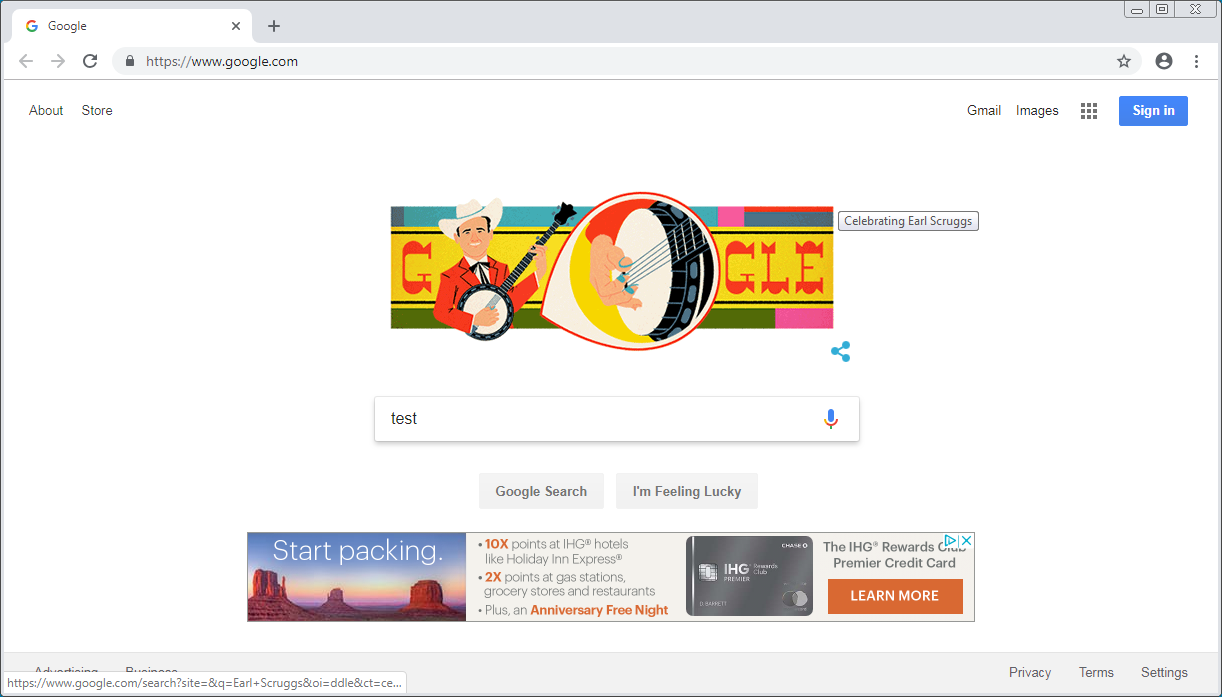The height and width of the screenshot is (697, 1222).
Task: Open the Google apps grid
Action: 1089,111
